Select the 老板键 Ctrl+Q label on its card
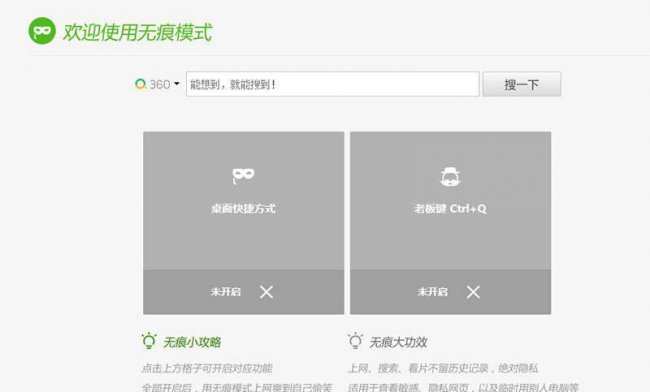 pyautogui.click(x=450, y=208)
